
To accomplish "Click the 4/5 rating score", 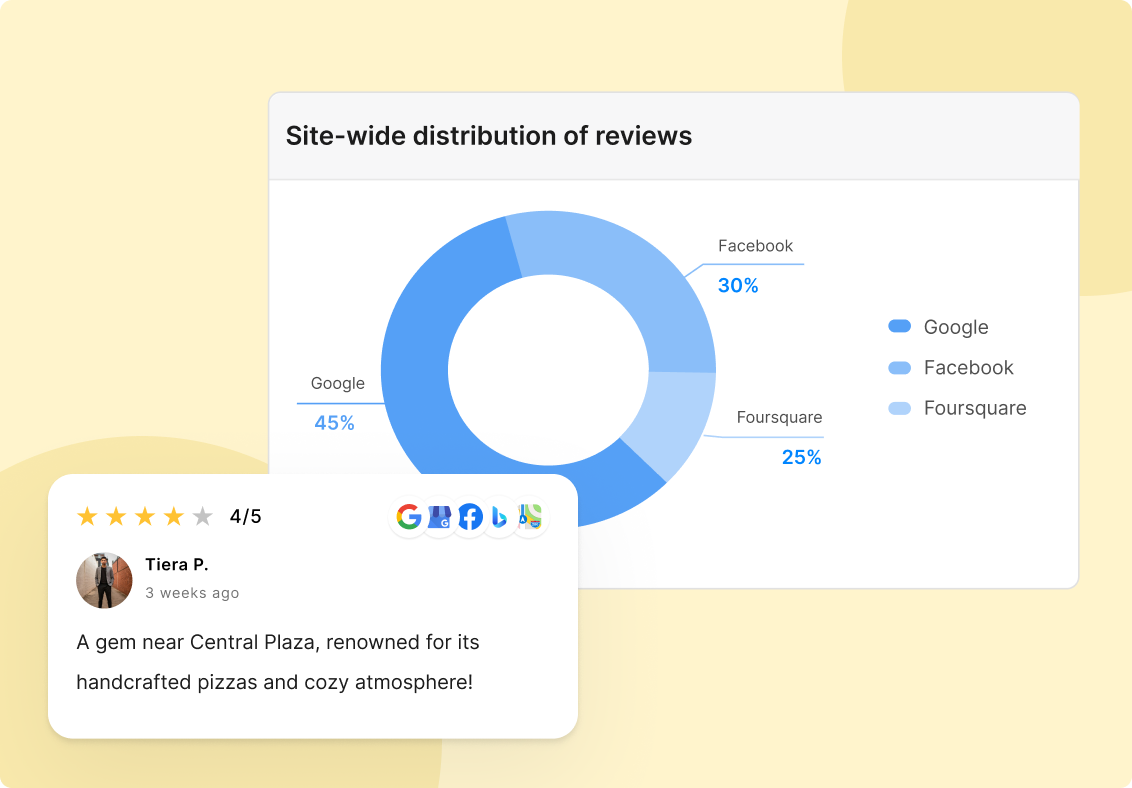I will coord(245,517).
